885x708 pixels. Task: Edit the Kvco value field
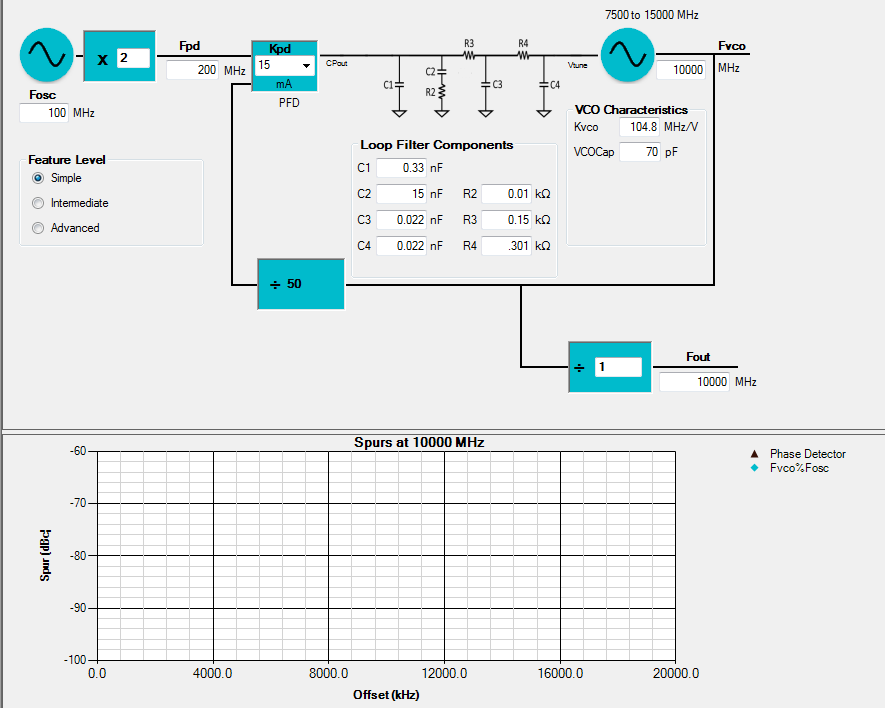(x=639, y=127)
